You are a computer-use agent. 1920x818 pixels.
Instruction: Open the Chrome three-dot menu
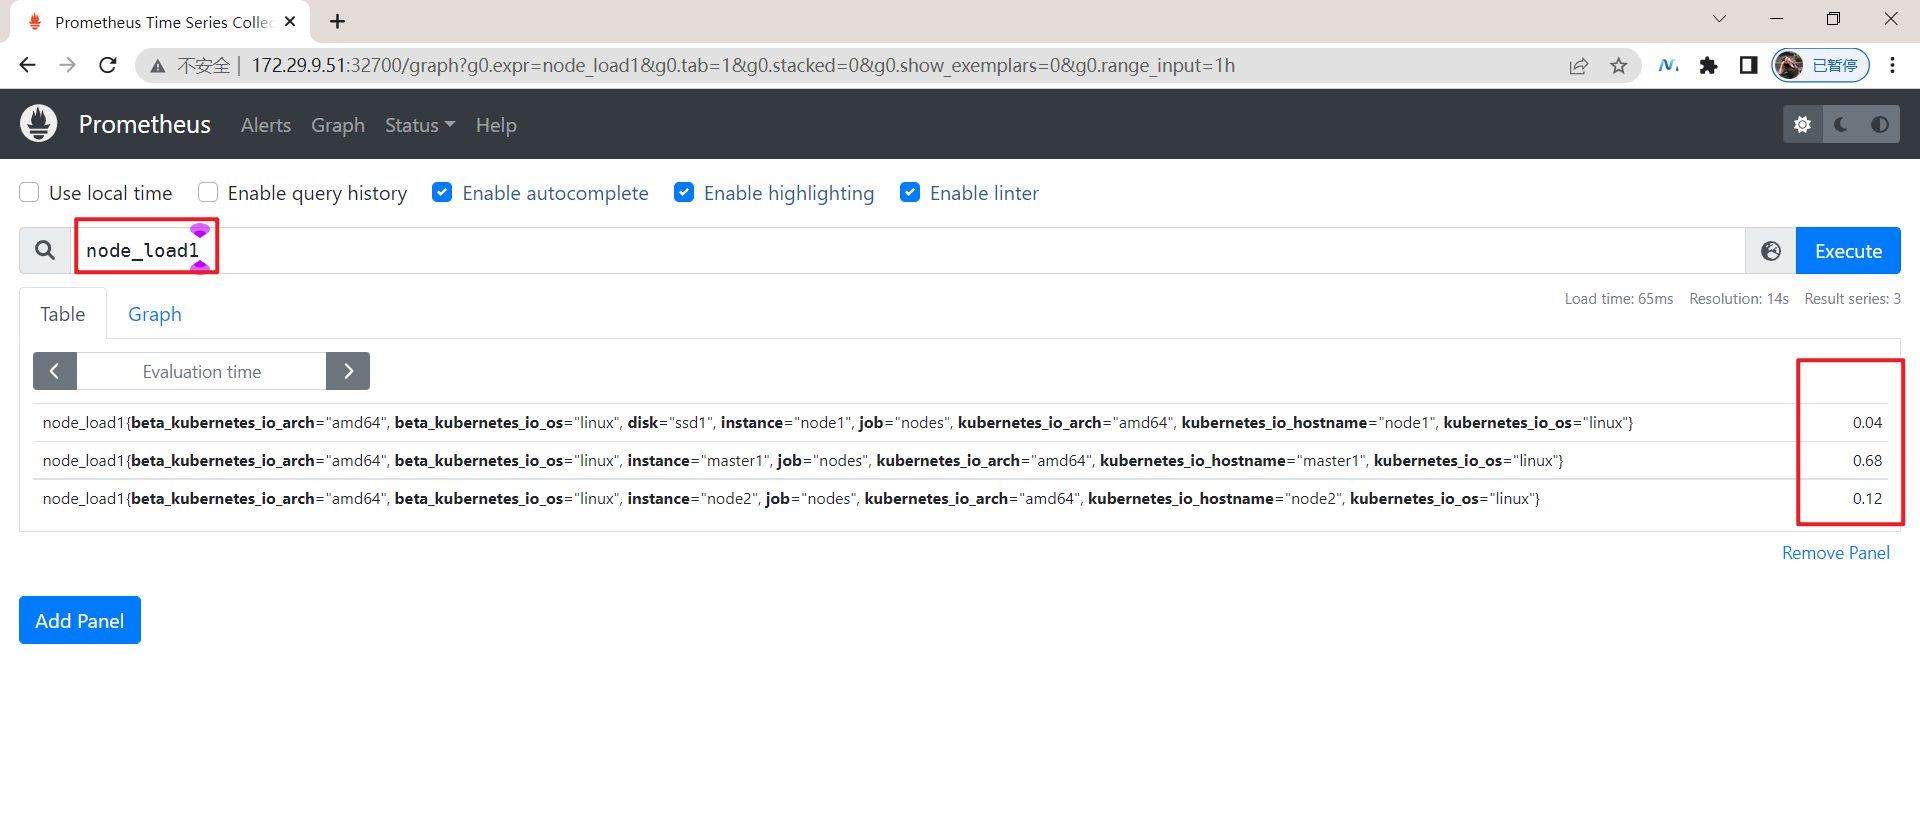pos(1892,65)
